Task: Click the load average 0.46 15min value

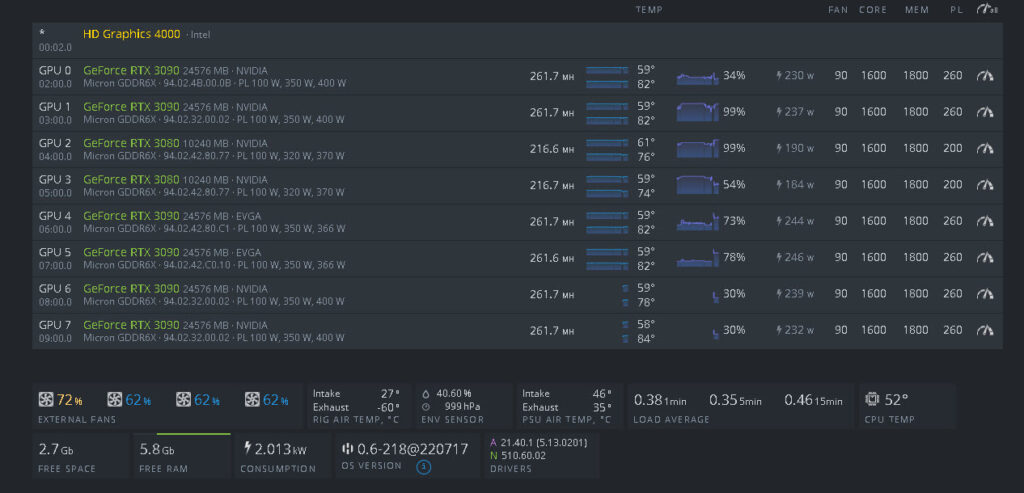Action: click(x=814, y=400)
